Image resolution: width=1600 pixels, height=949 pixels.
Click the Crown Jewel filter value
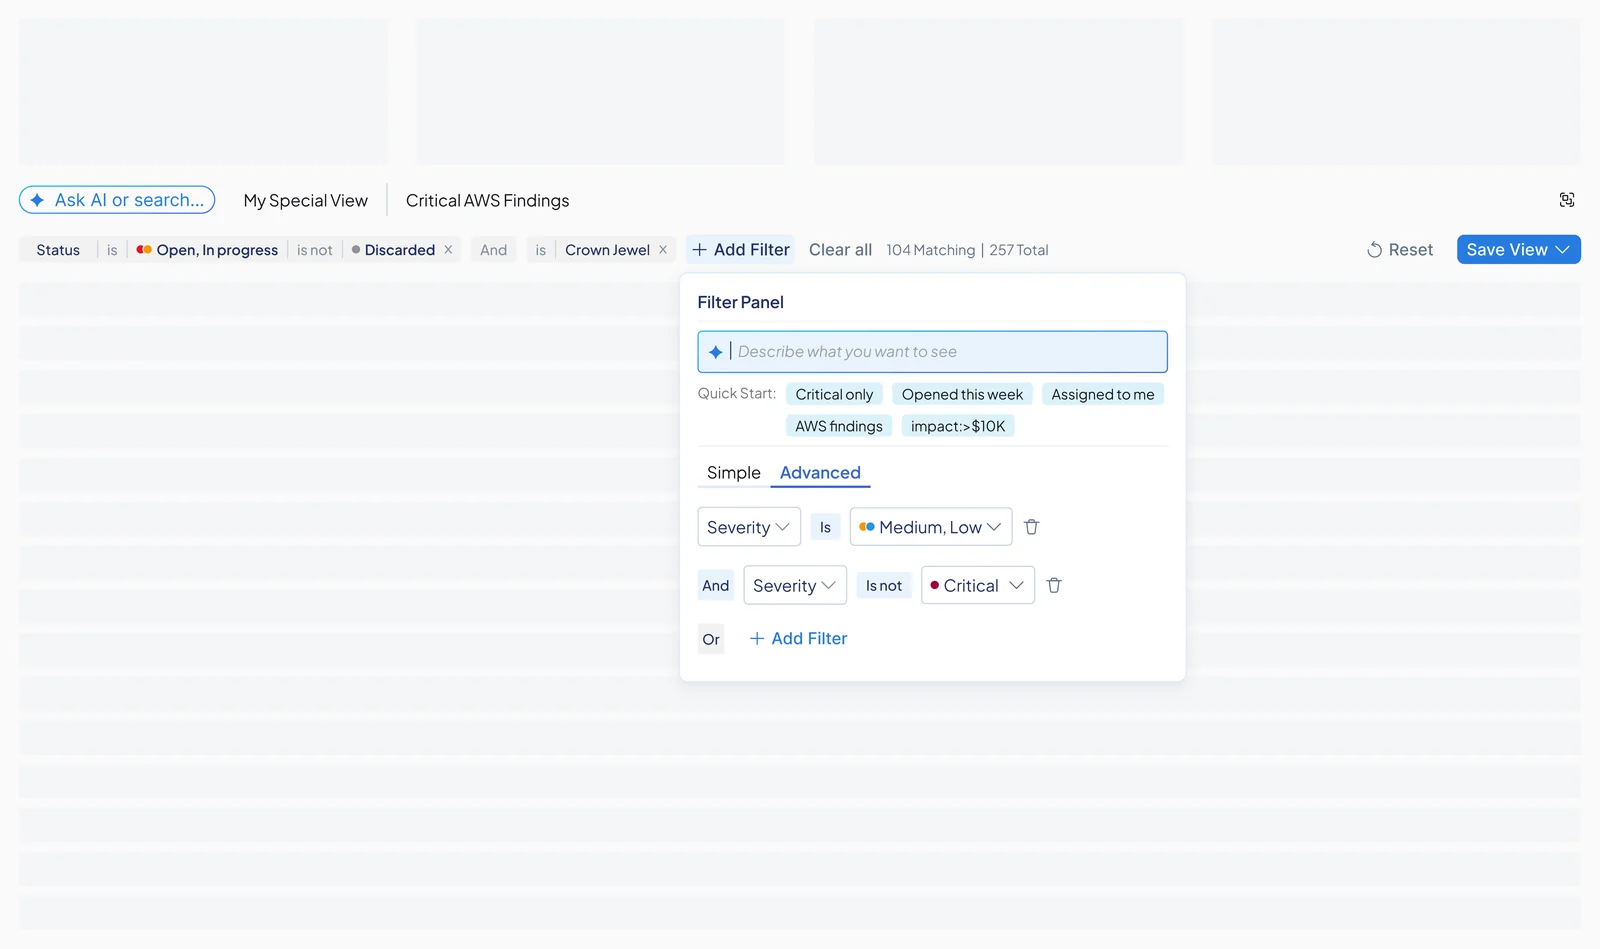tap(607, 250)
